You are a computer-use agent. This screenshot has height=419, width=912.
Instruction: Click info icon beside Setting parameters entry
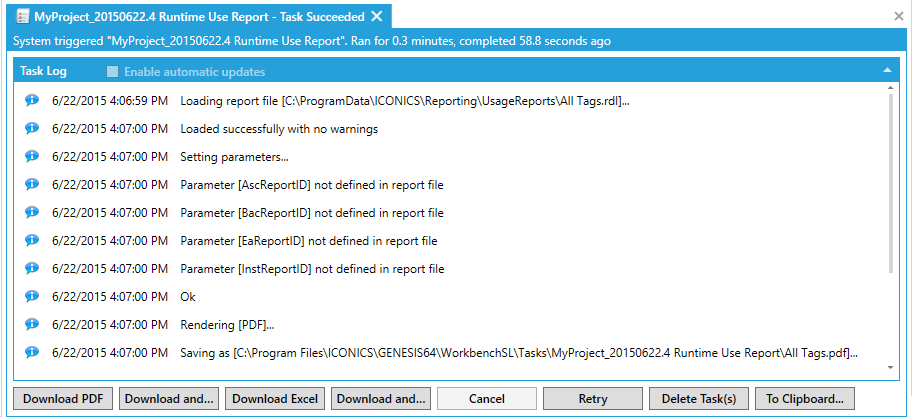[31, 156]
